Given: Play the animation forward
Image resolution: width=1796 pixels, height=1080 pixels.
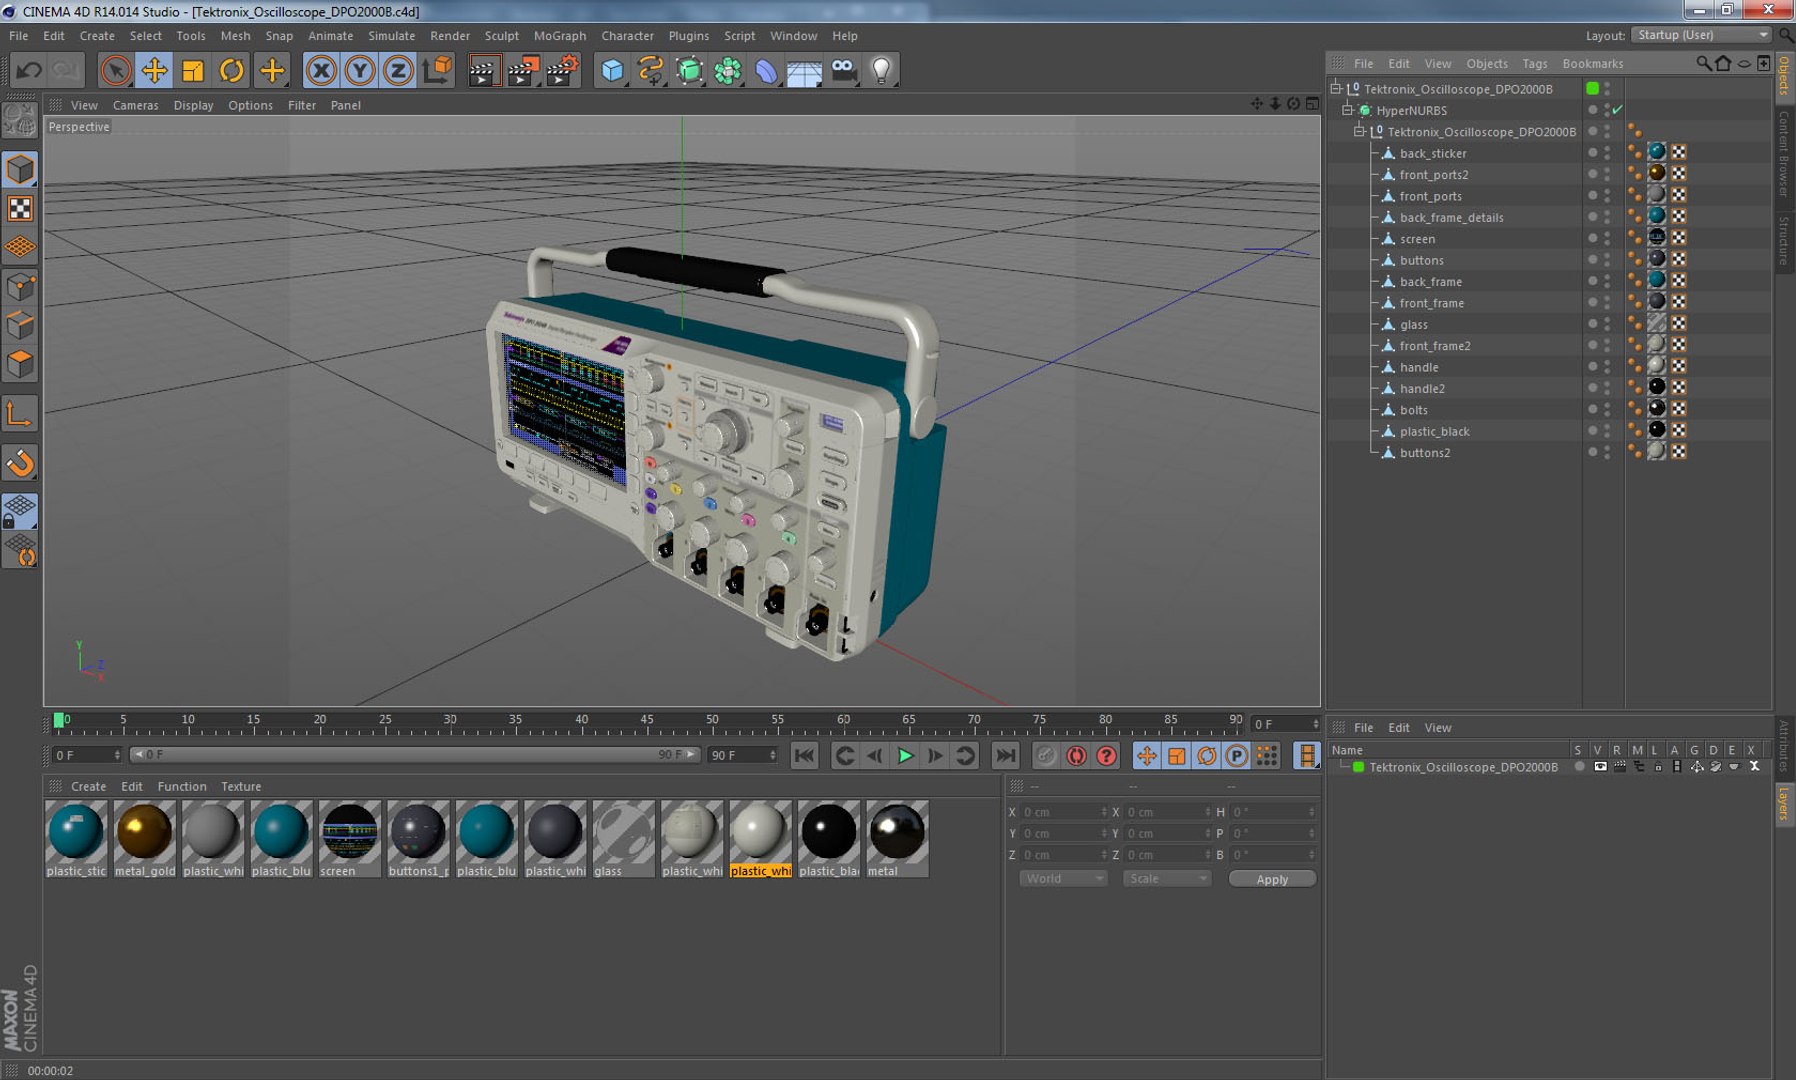Looking at the screenshot, I should (905, 755).
